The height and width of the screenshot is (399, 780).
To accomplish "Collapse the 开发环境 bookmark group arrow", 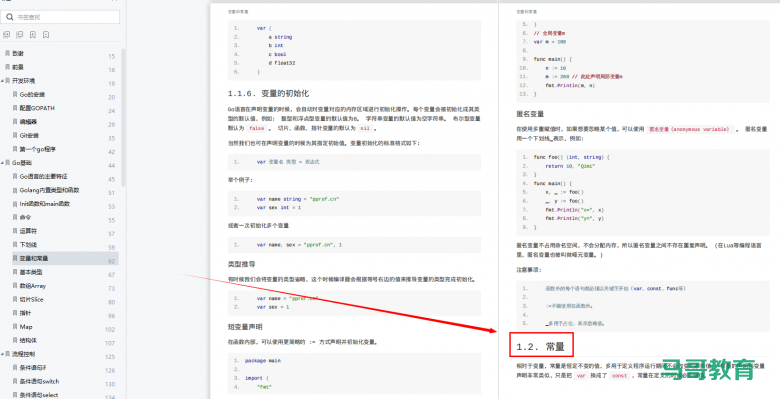I will coord(2,81).
